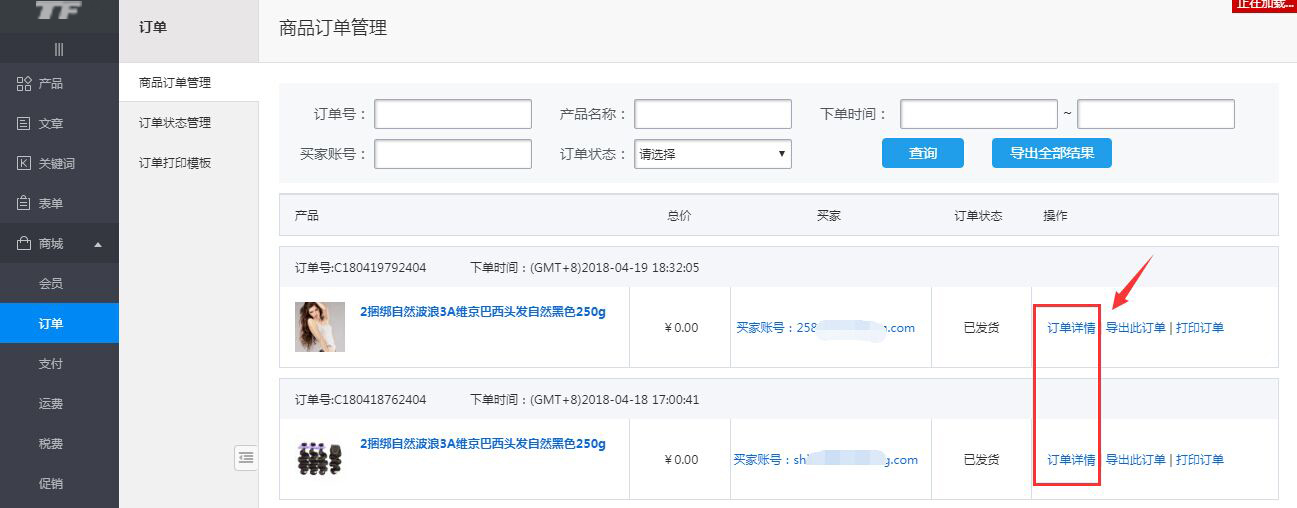Viewport: 1297px width, 508px height.
Task: Click the menu fold icon beside sidebar
Action: point(246,457)
